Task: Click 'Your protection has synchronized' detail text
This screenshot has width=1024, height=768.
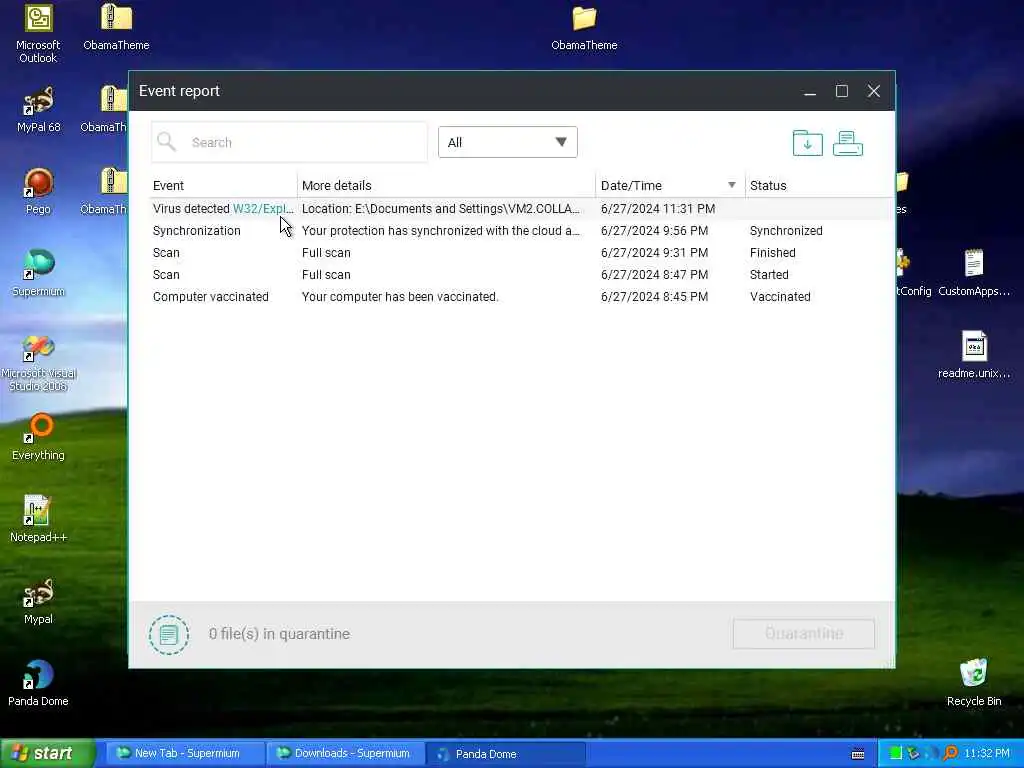Action: coord(441,231)
